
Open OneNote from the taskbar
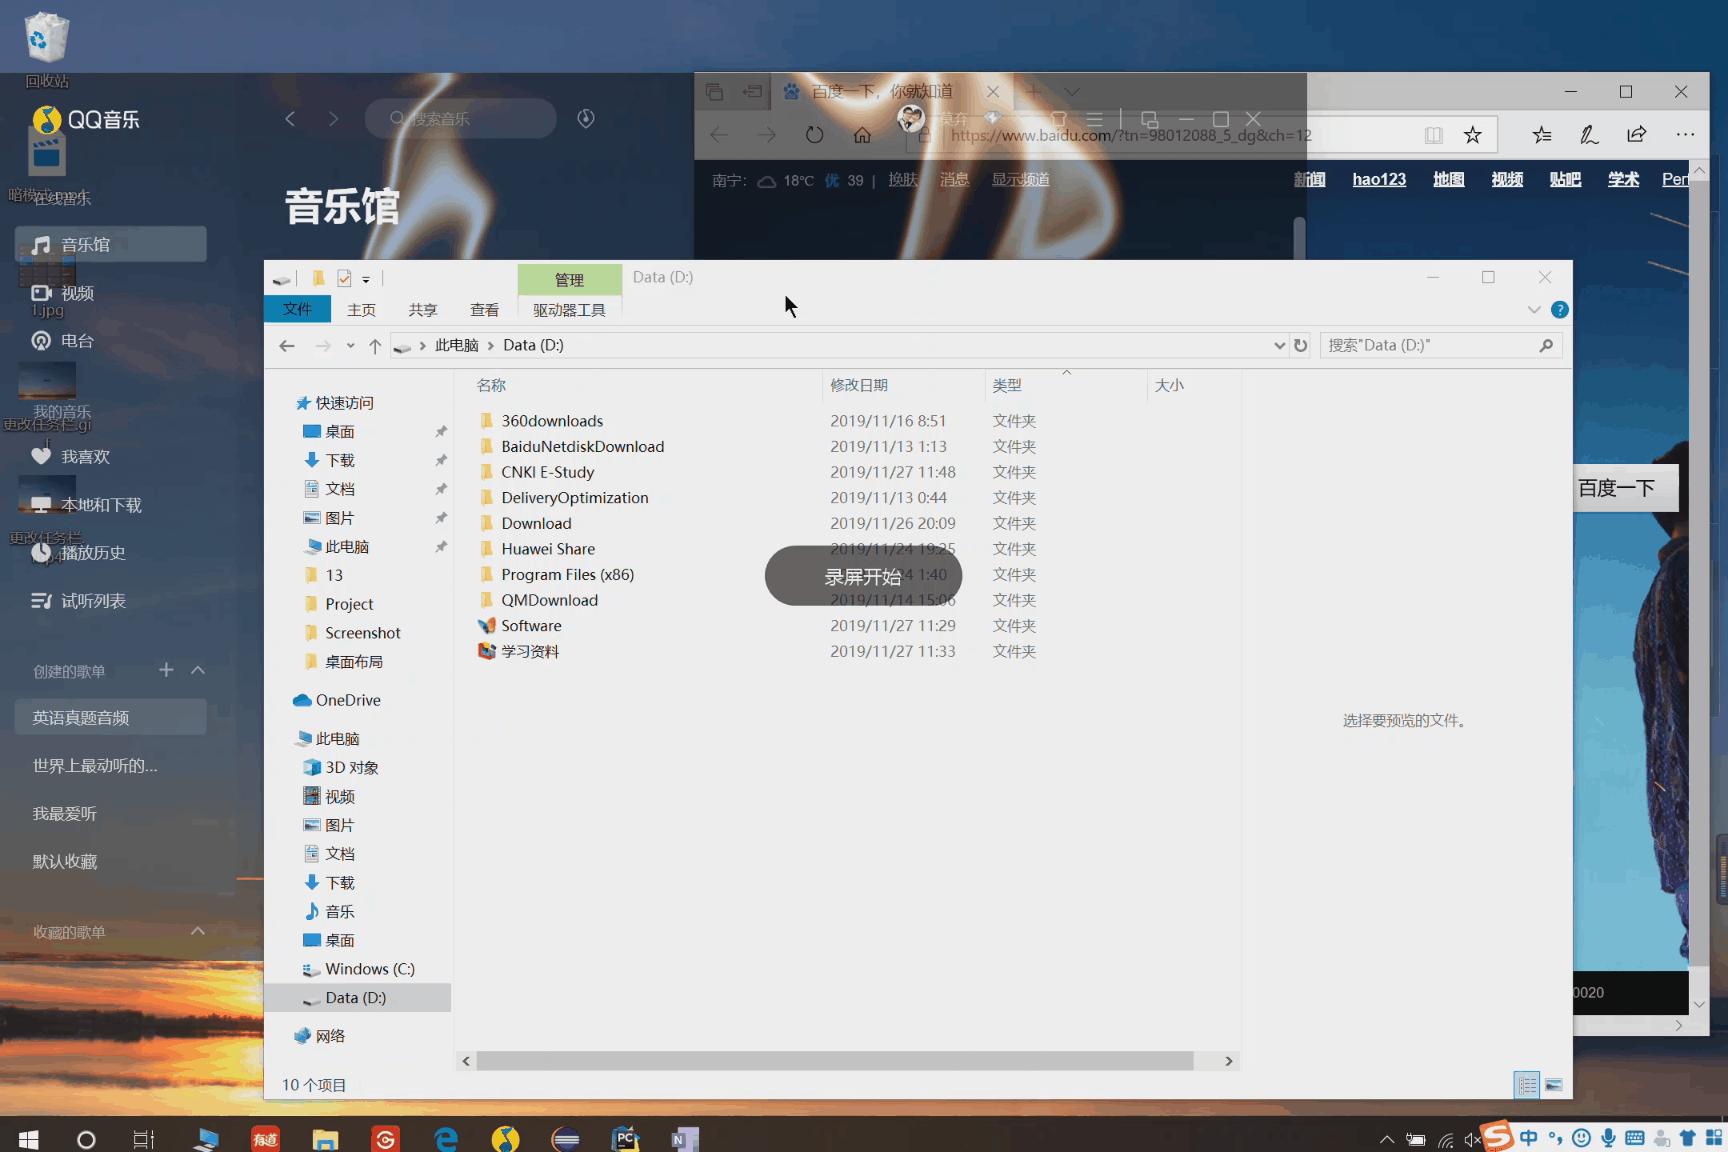click(x=686, y=1138)
